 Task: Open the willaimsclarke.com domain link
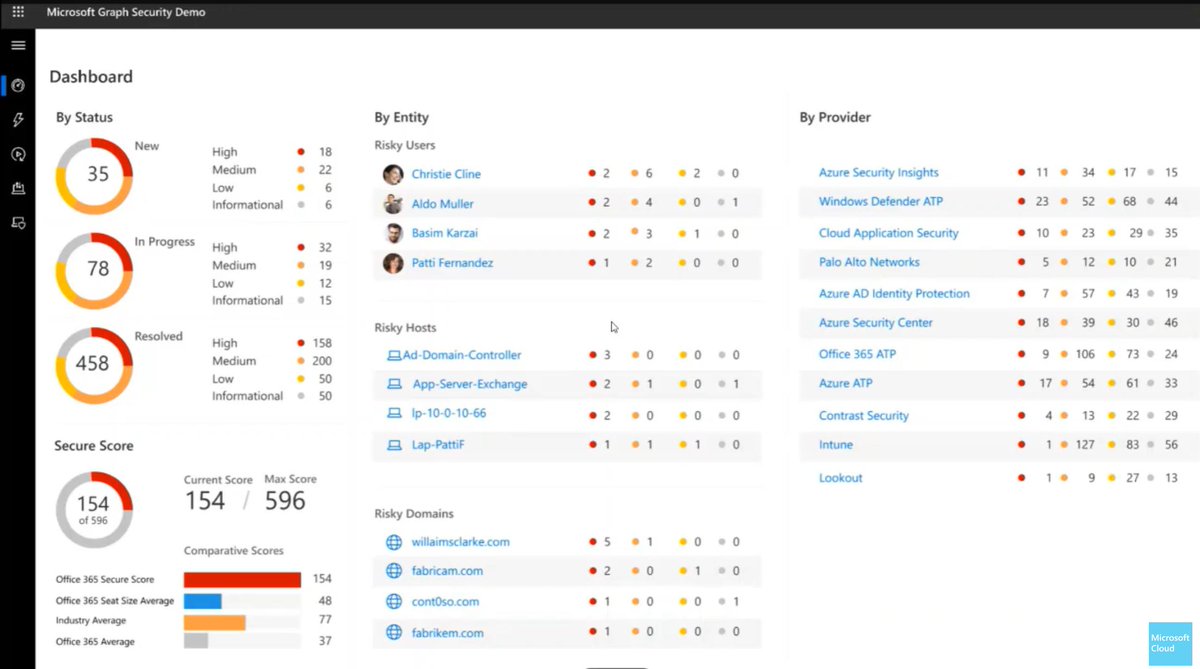coord(461,542)
